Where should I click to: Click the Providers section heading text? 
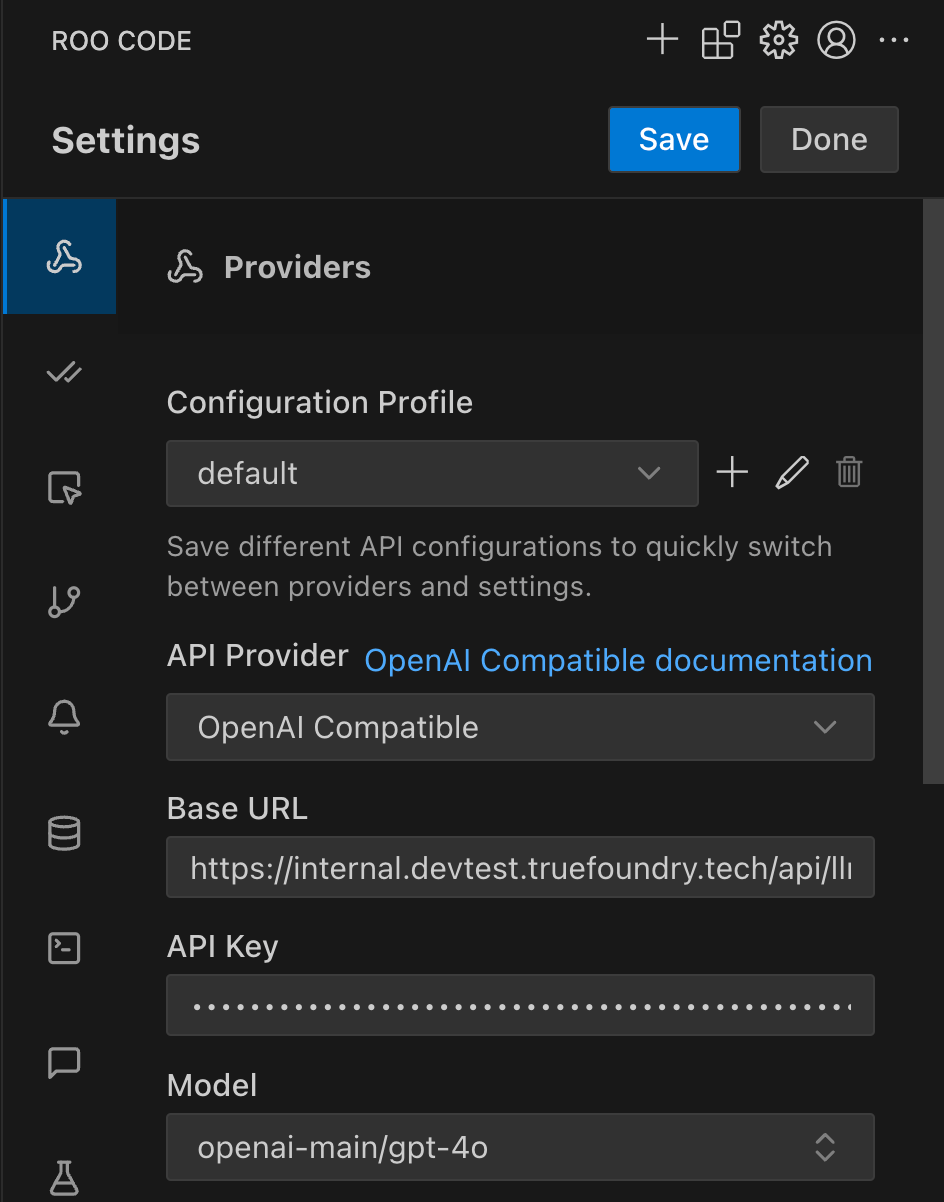[297, 267]
